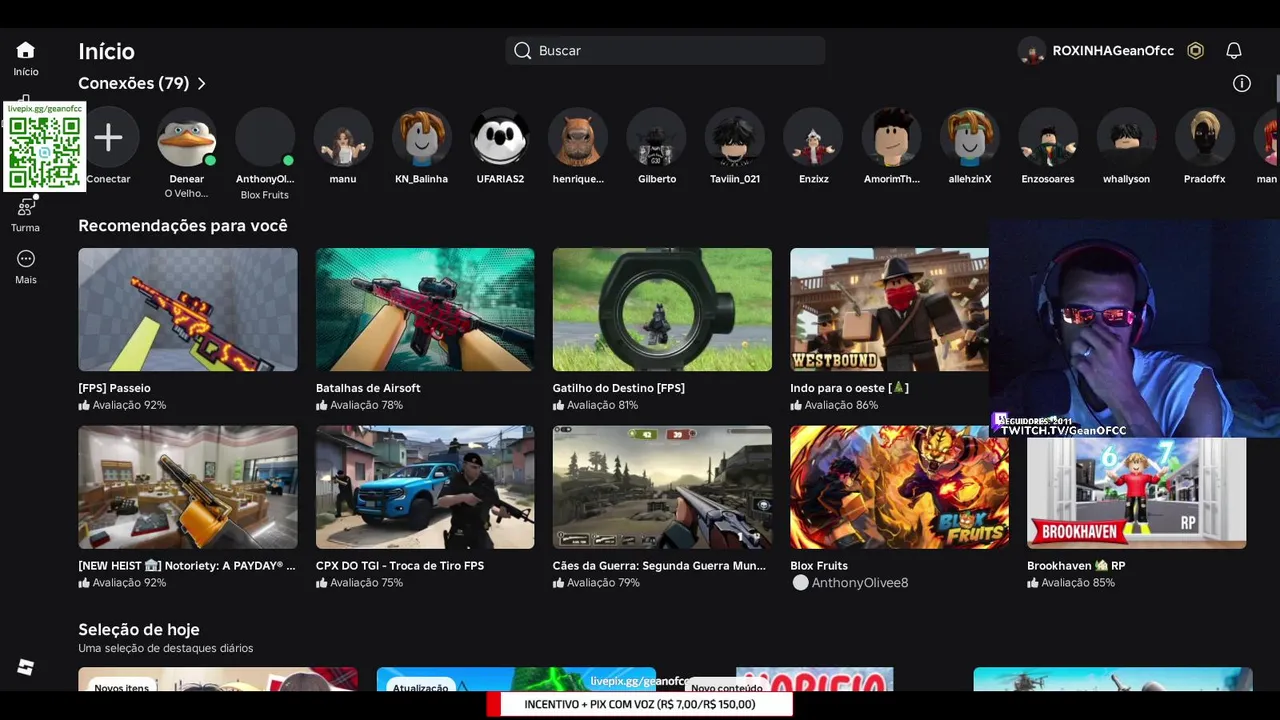Click the 'Gatilho do Destino [FPS]' title

point(619,388)
